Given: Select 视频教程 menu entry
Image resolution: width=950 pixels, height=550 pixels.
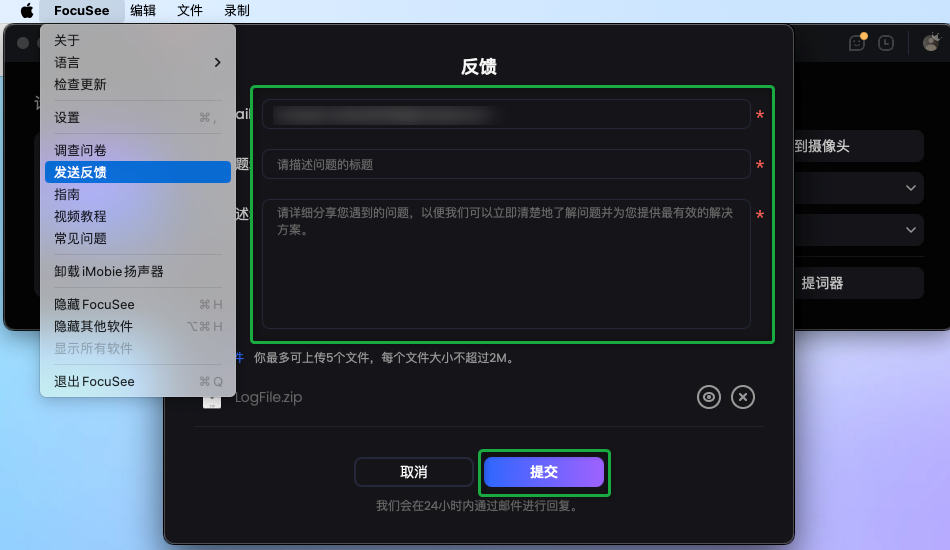Looking at the screenshot, I should [x=138, y=216].
